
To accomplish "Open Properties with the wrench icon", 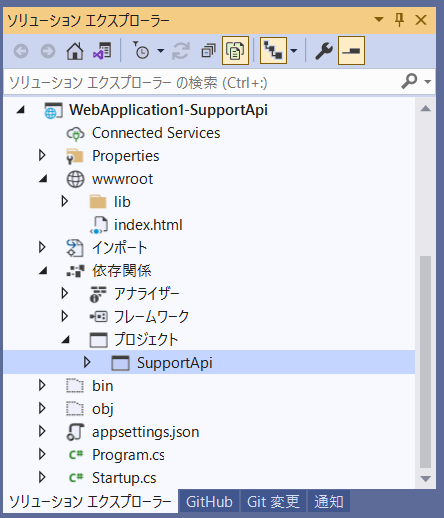I will [x=323, y=51].
